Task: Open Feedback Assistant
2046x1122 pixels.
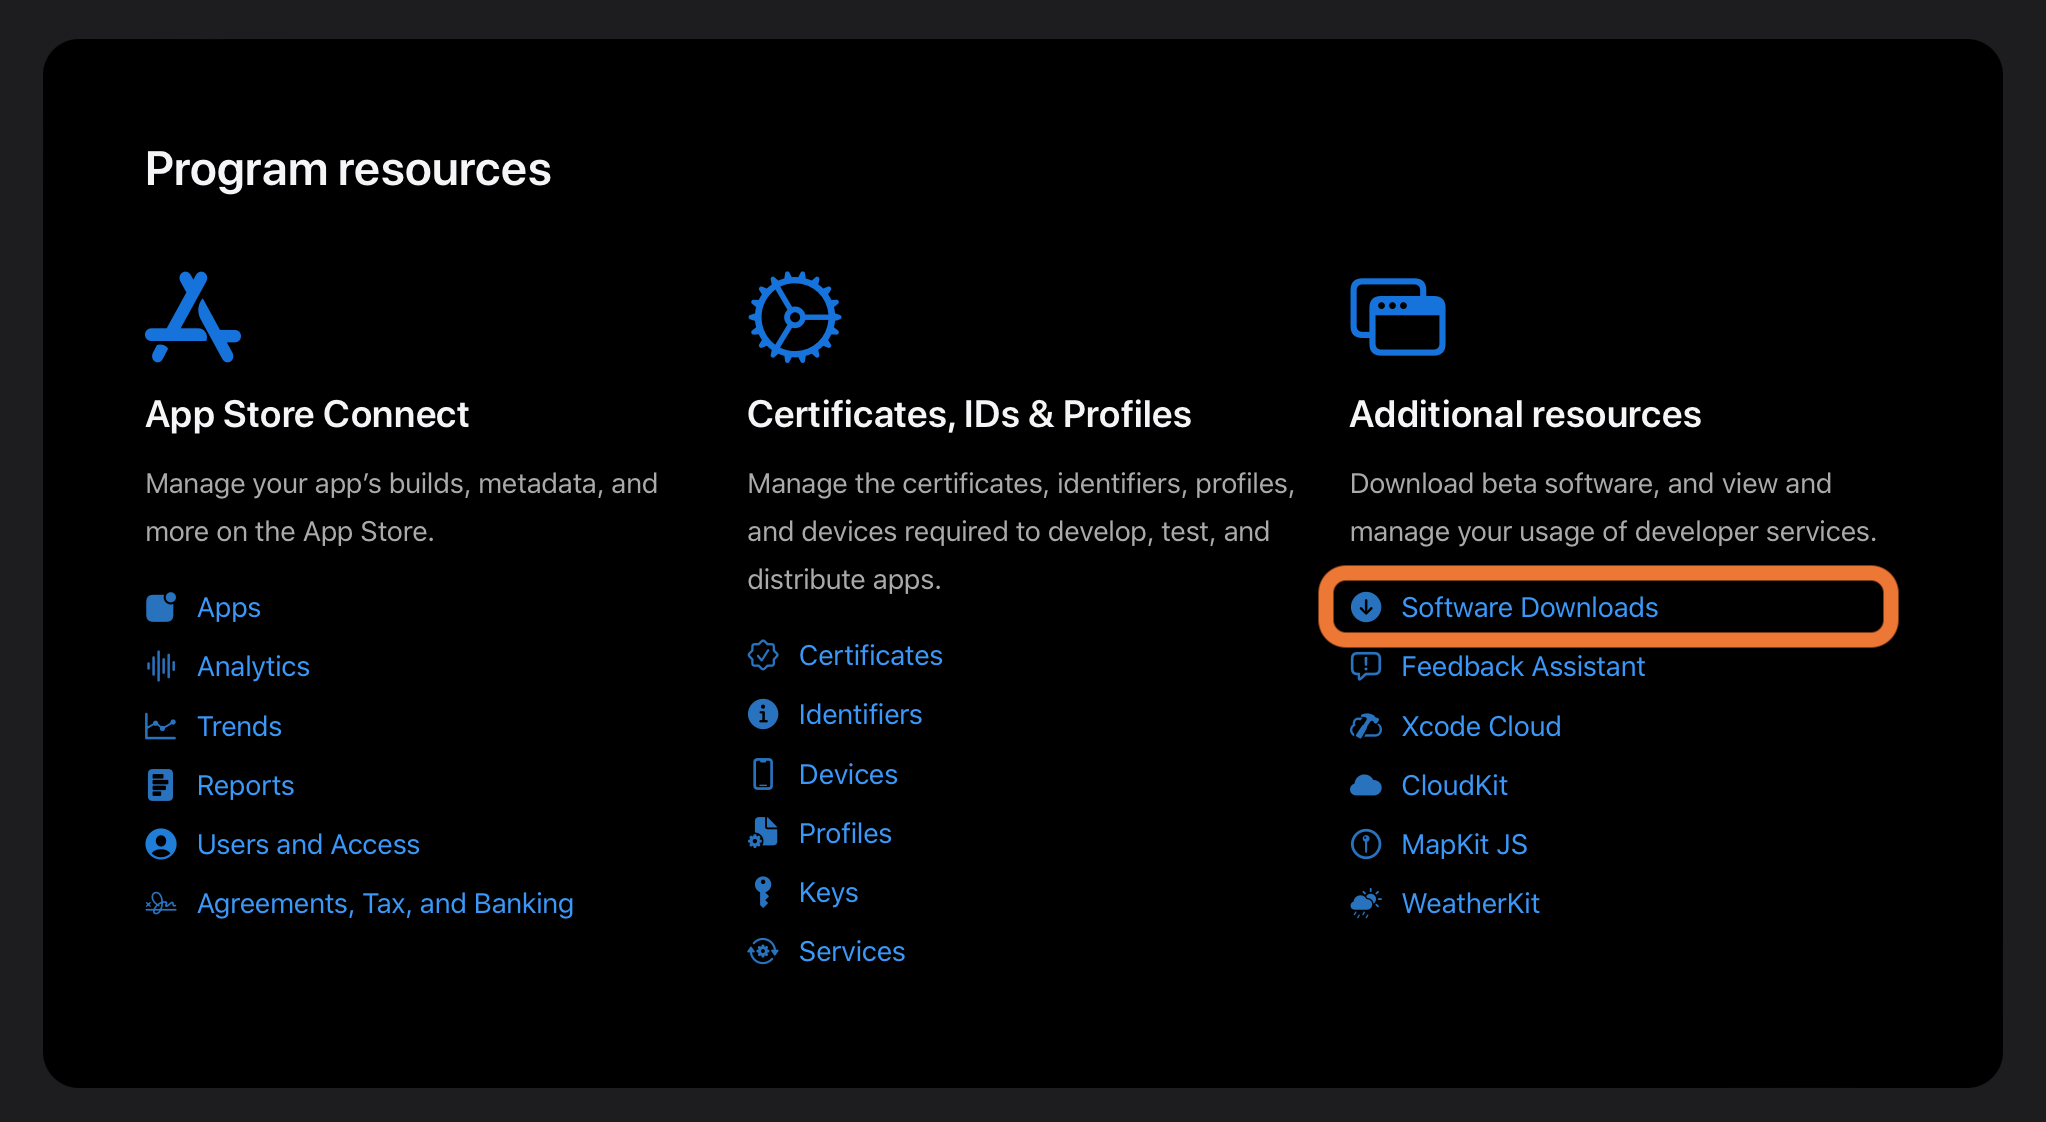Action: [1522, 667]
